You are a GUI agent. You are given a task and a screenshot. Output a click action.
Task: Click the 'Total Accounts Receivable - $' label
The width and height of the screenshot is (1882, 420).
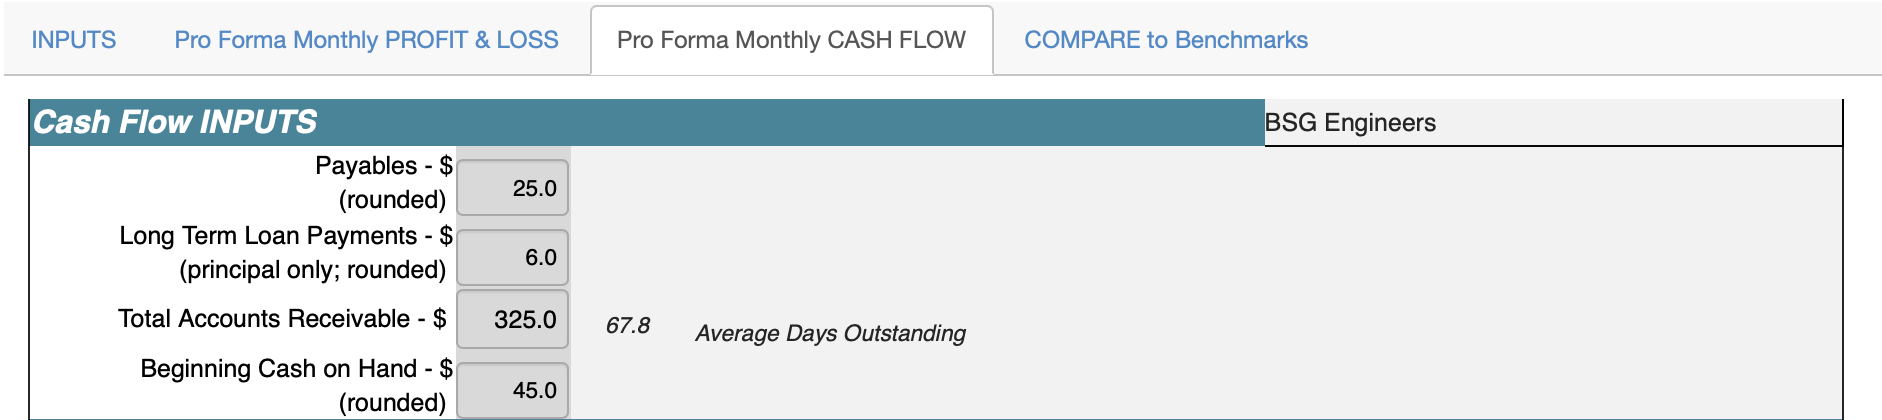(x=282, y=318)
